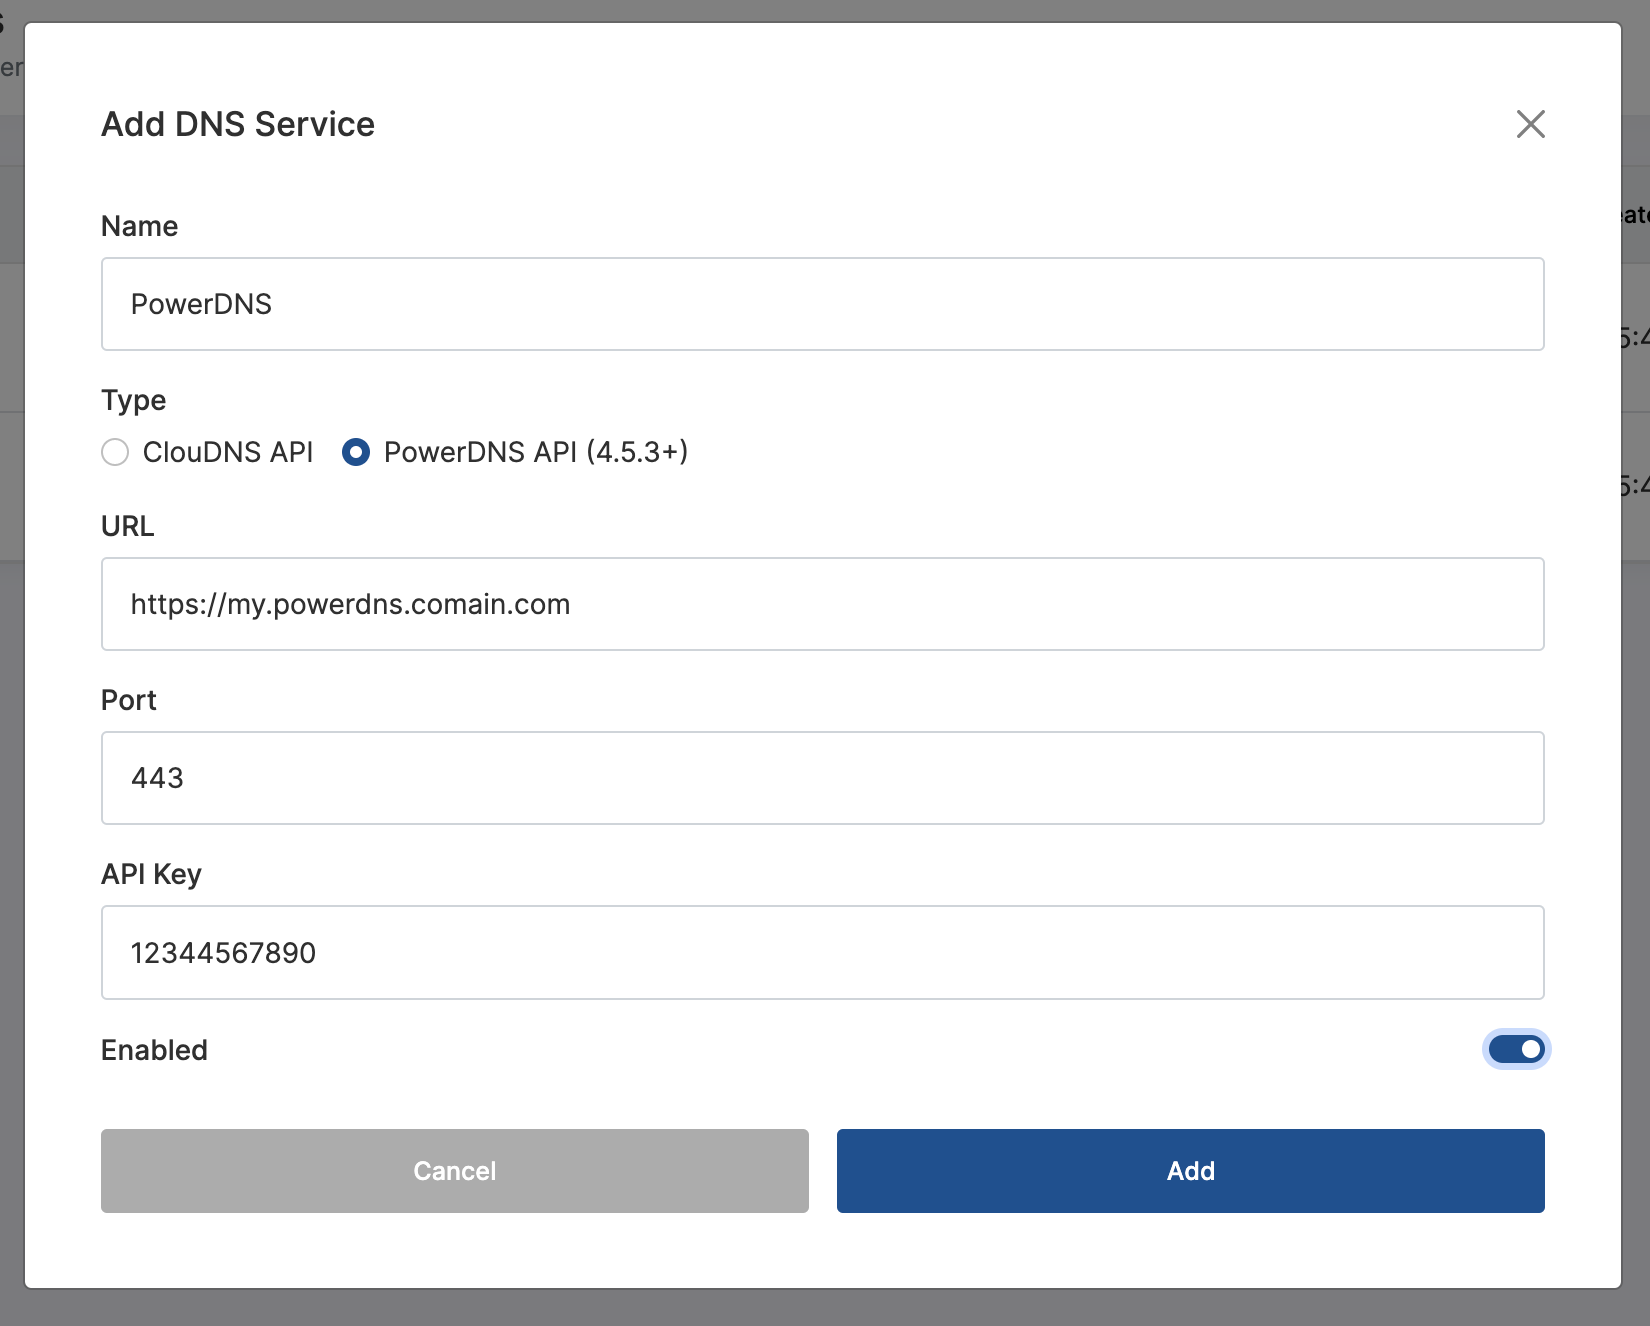Toggle the Enabled switch off
The image size is (1650, 1326).
click(x=1516, y=1049)
